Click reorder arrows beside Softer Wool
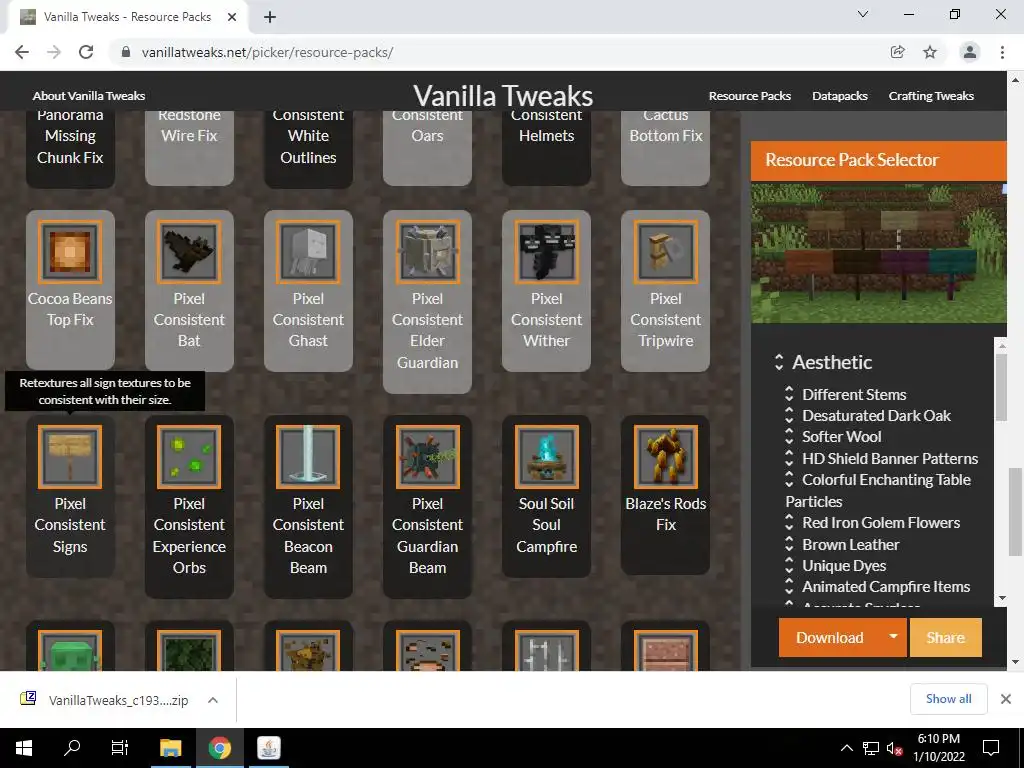Viewport: 1024px width, 768px height. [x=789, y=436]
